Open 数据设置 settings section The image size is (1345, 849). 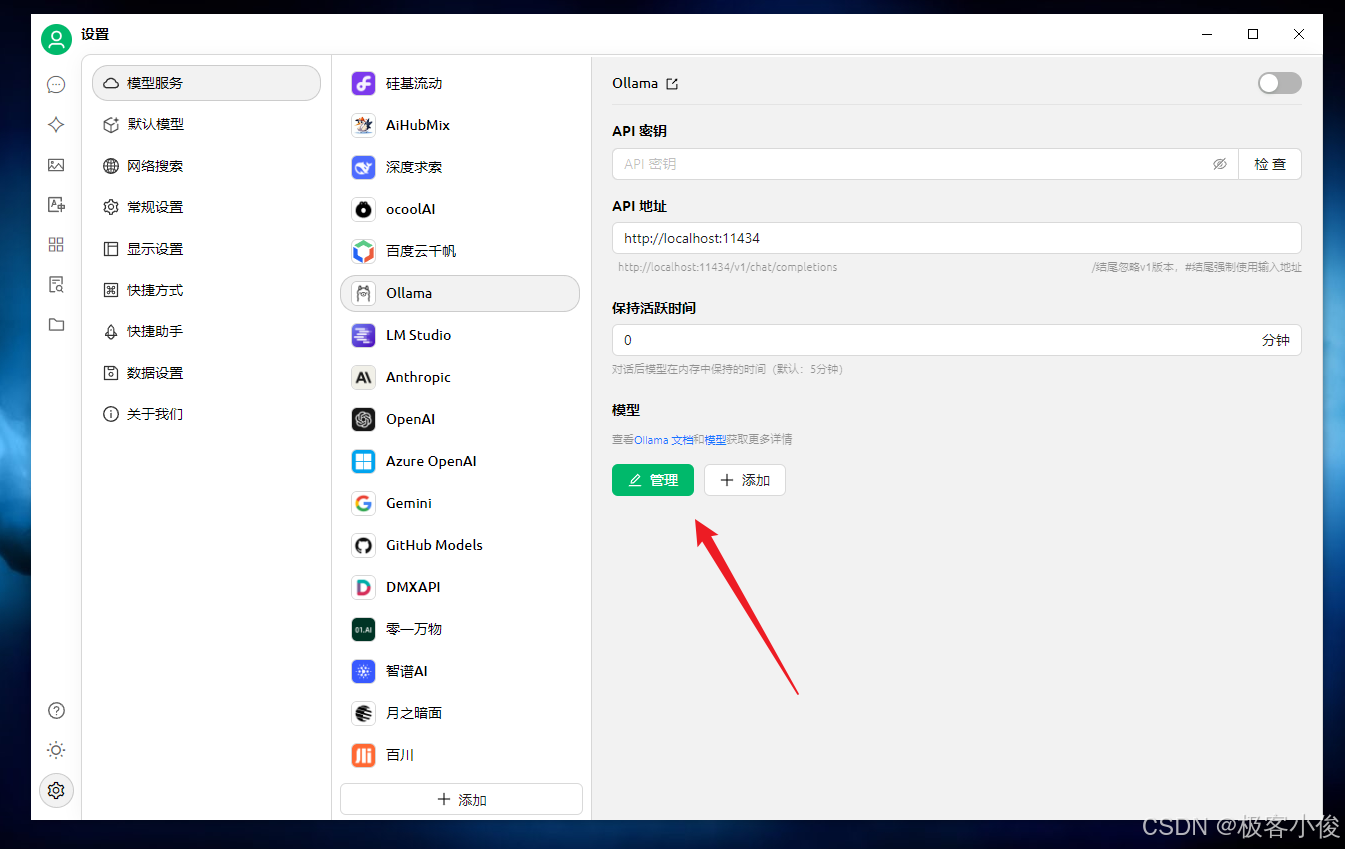206,373
